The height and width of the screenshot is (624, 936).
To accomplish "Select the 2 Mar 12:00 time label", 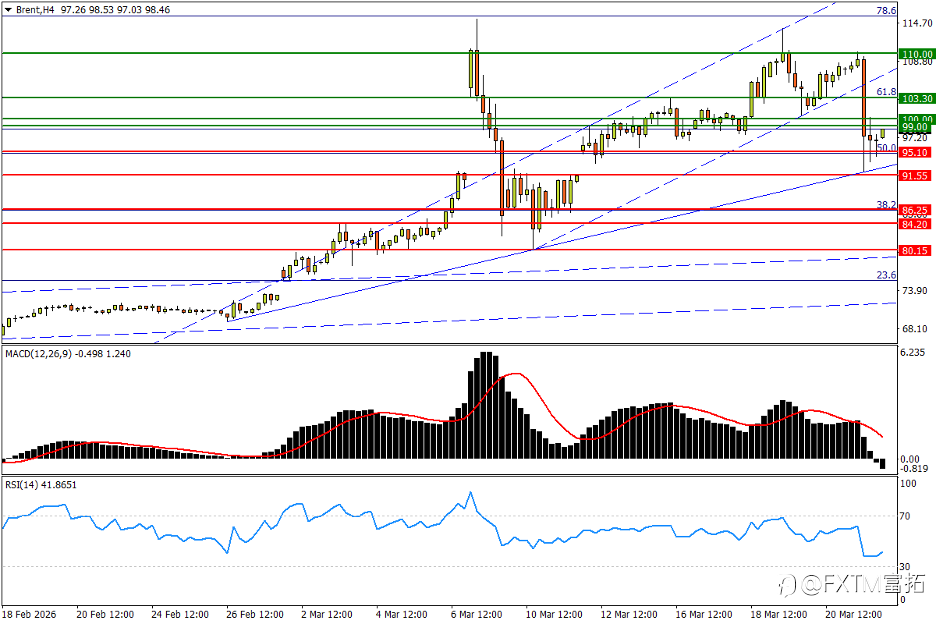I will 327,614.
